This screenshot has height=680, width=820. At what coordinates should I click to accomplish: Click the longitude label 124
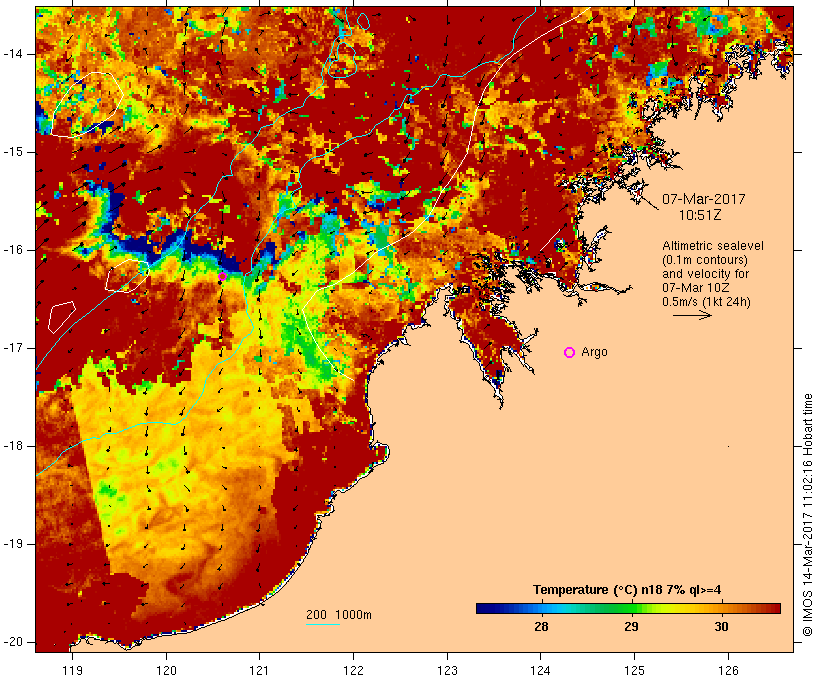541,671
